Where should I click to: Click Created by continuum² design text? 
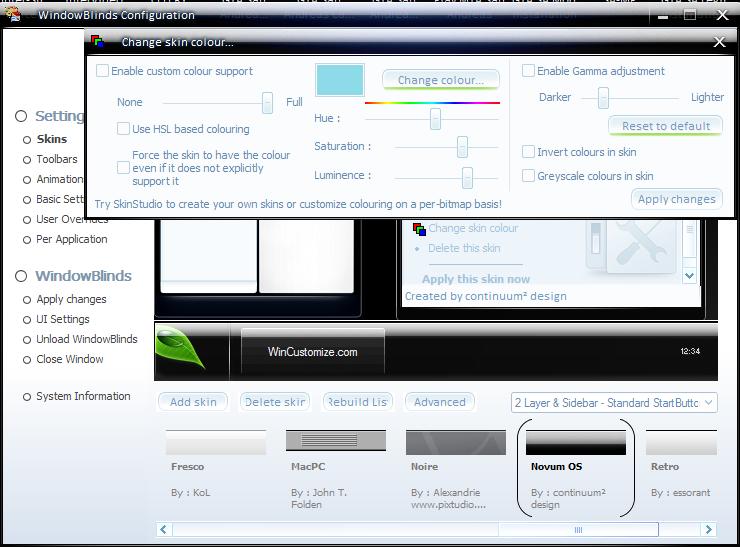coord(486,296)
